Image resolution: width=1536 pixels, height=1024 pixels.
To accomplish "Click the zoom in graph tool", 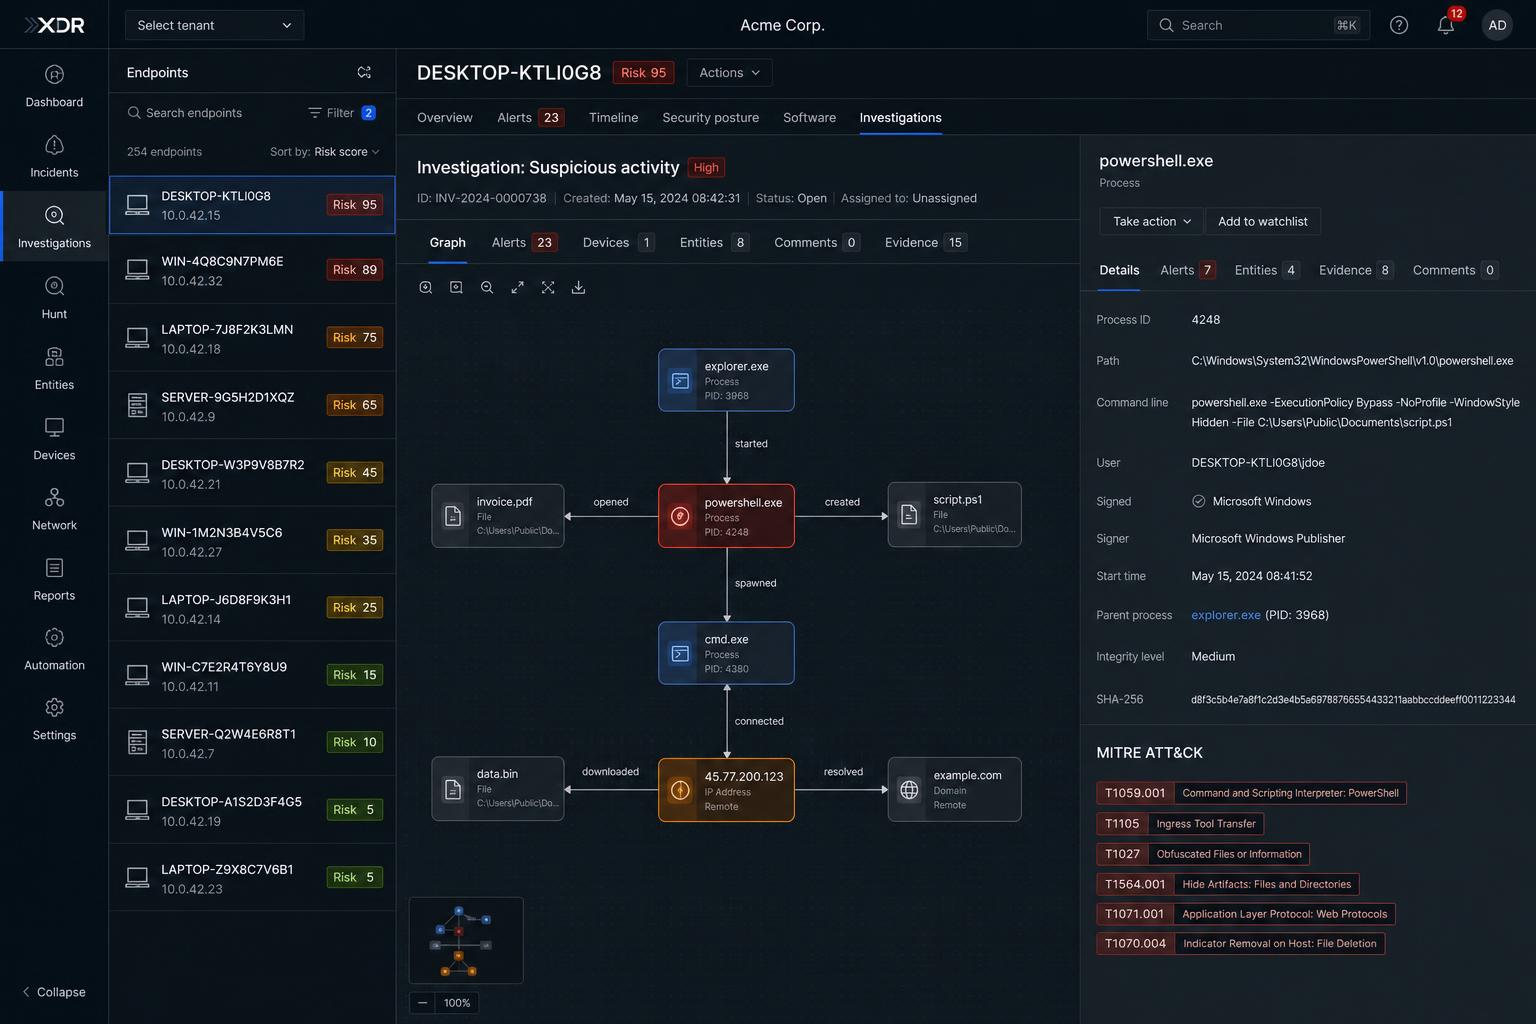I will click(426, 287).
